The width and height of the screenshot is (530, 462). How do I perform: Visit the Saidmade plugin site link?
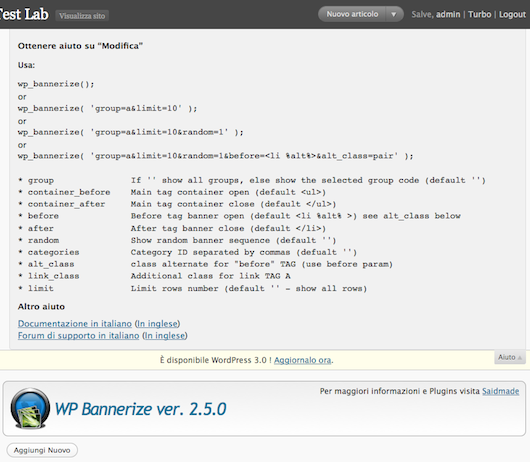pos(501,391)
